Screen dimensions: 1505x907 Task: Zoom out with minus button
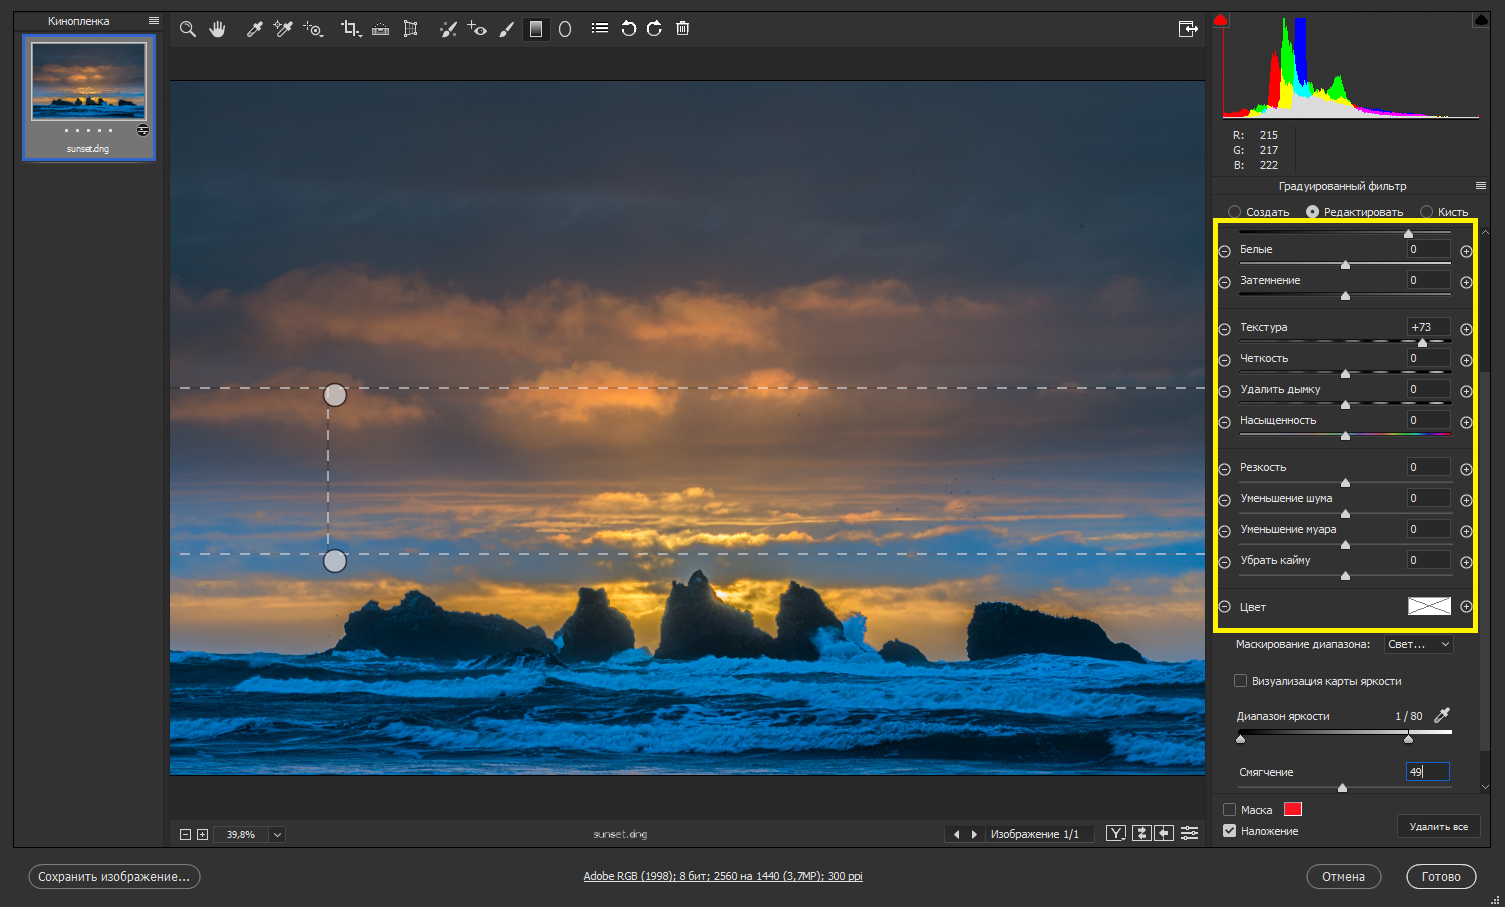click(x=185, y=834)
